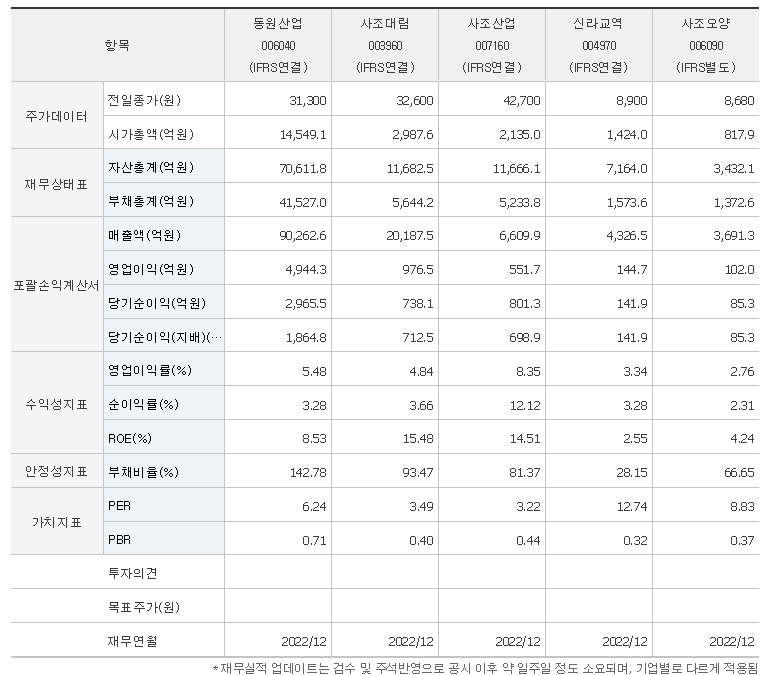
Task: Click the 사조산업 007160 column header
Action: pos(492,45)
